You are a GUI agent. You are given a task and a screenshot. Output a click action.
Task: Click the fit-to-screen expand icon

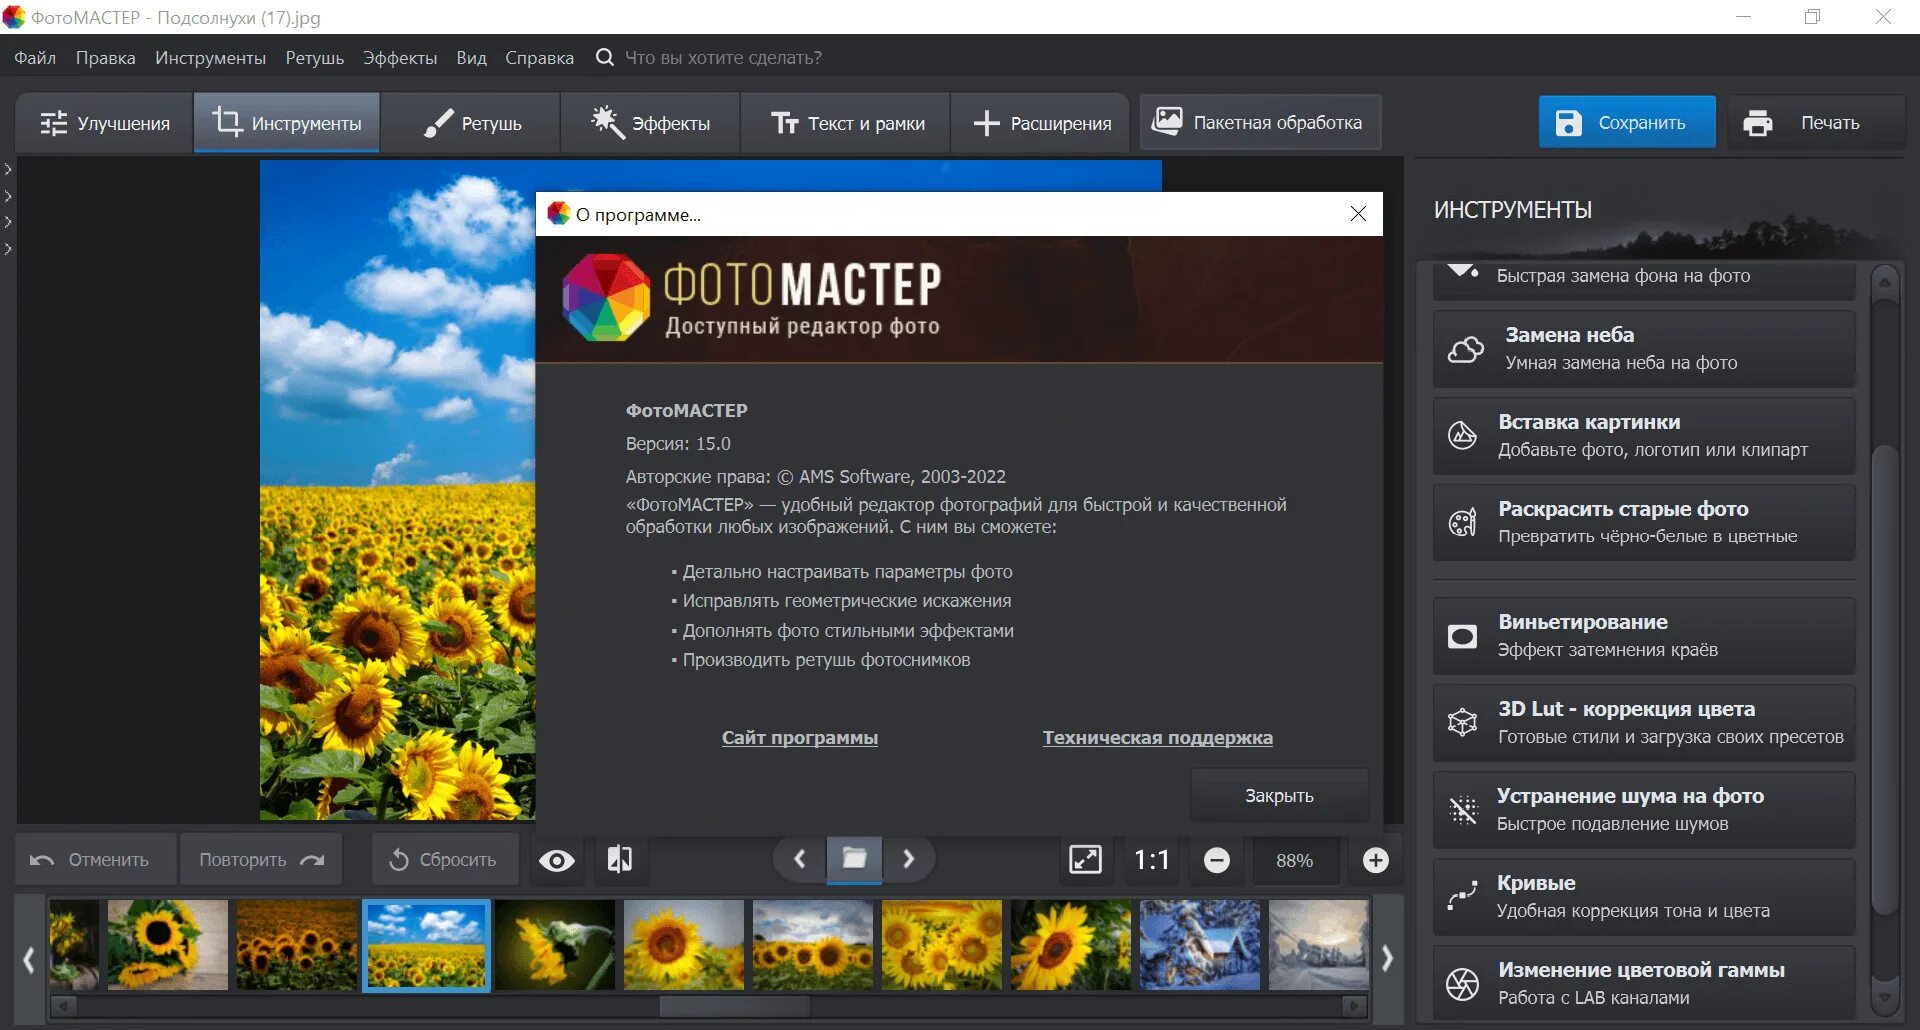(1086, 860)
